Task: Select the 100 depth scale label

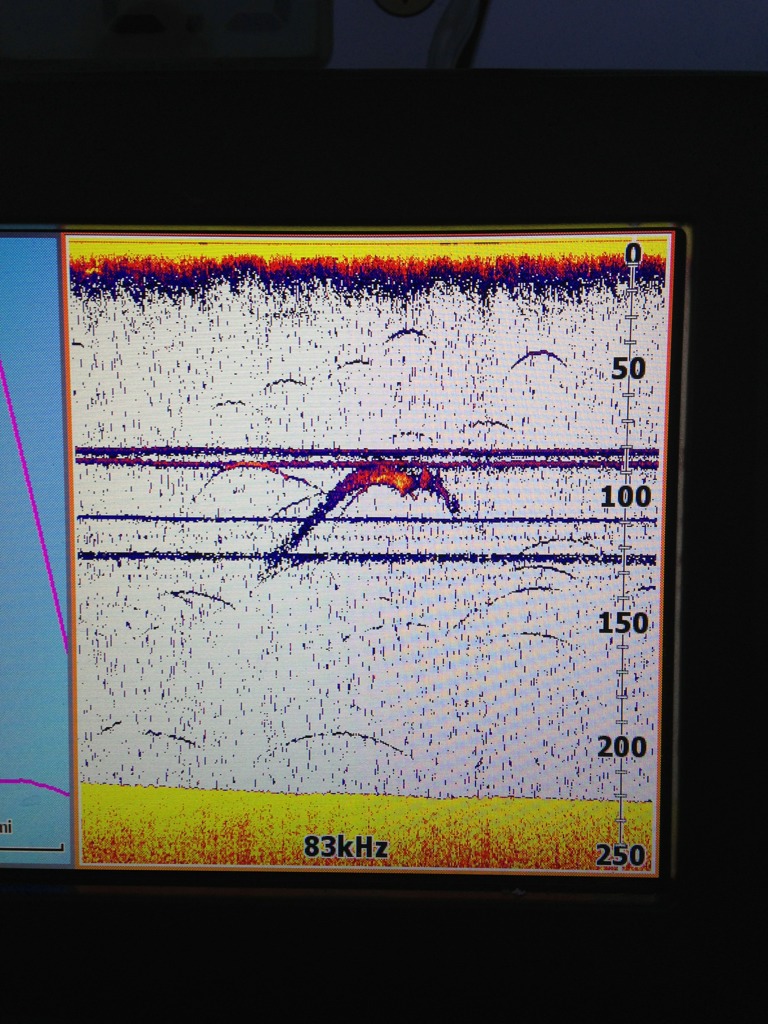Action: 624,496
